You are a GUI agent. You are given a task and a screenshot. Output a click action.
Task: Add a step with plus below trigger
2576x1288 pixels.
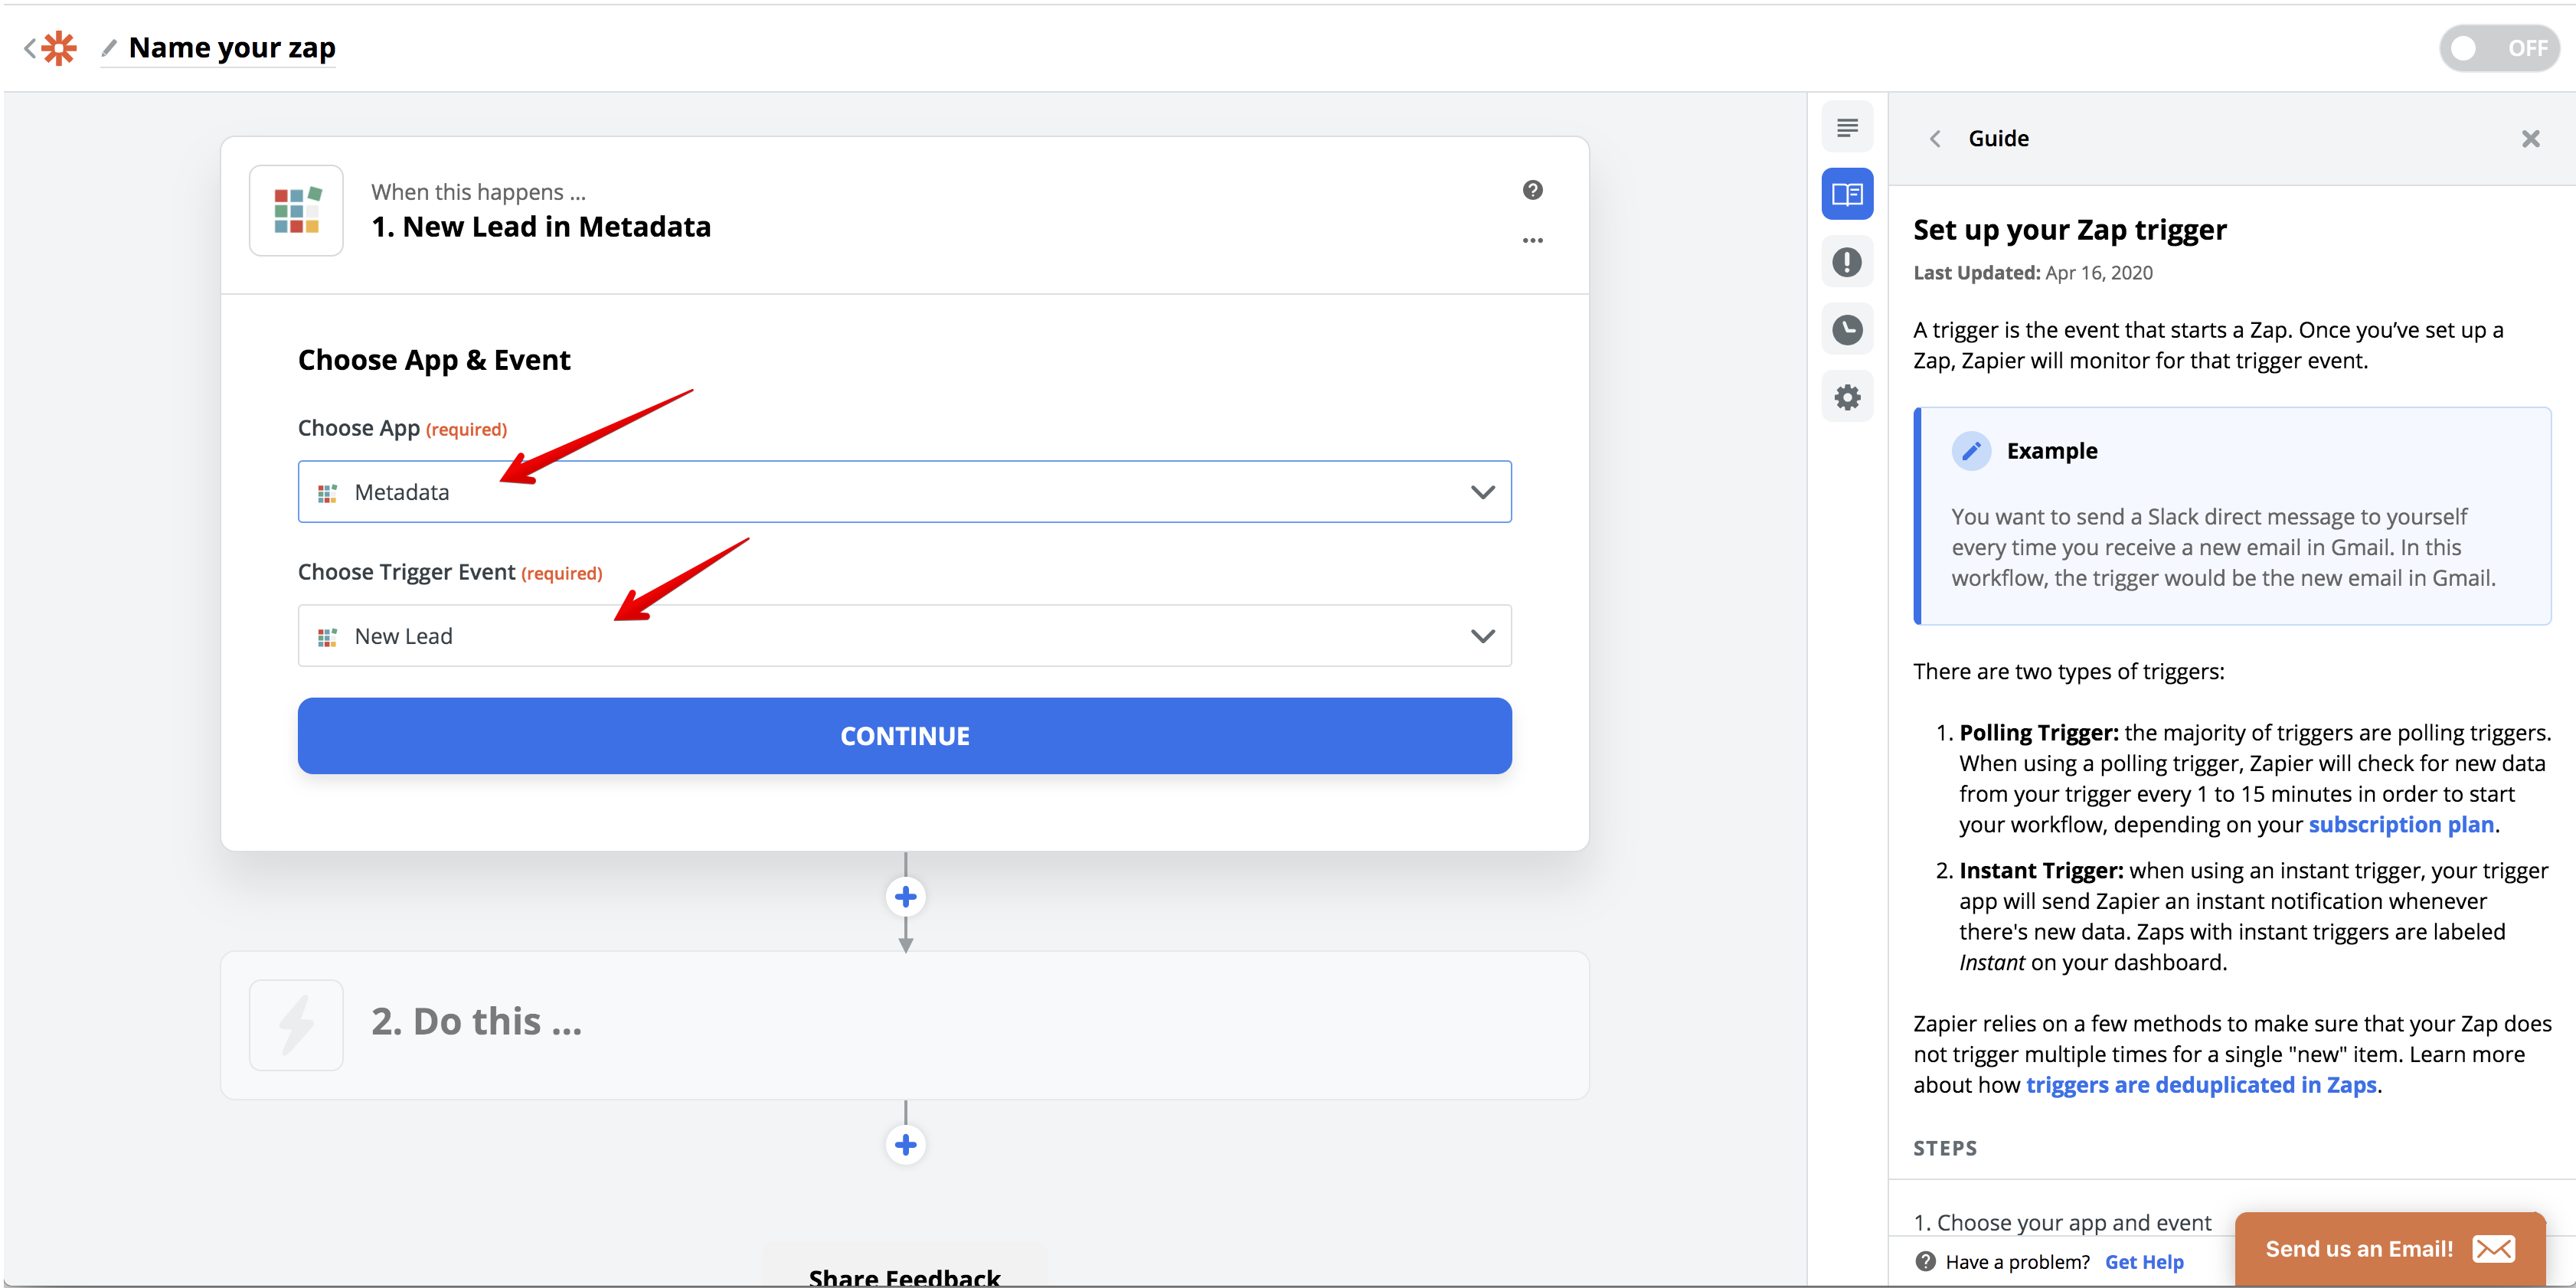(905, 897)
